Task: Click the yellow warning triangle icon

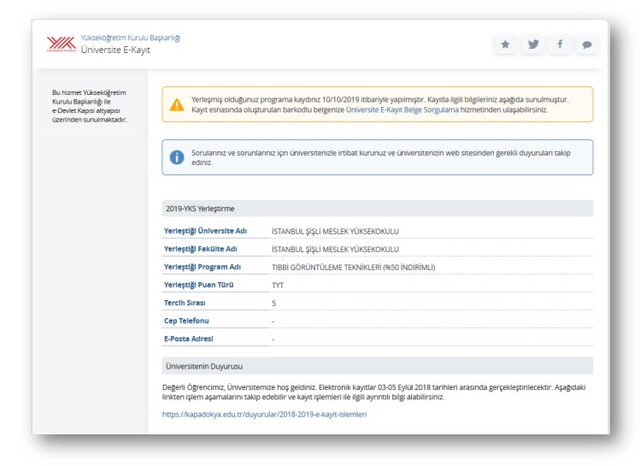Action: [177, 104]
